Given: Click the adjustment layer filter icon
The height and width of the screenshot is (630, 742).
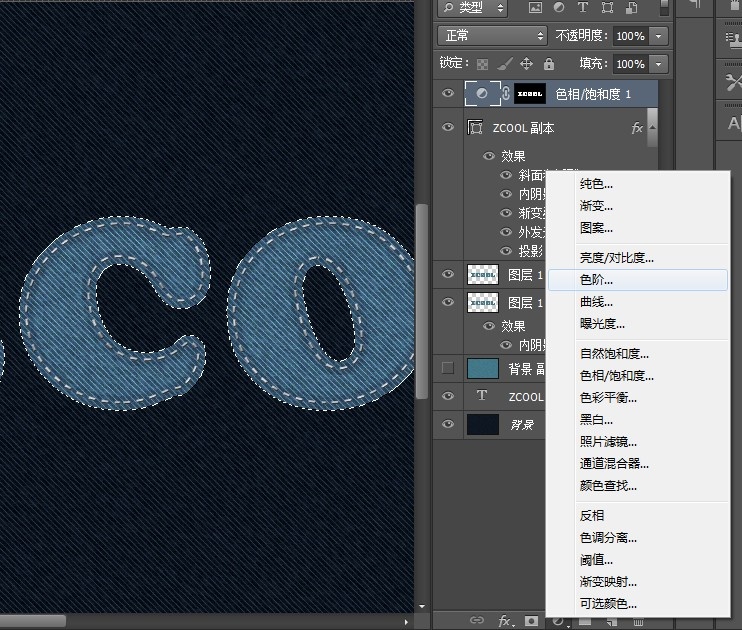Looking at the screenshot, I should [559, 9].
